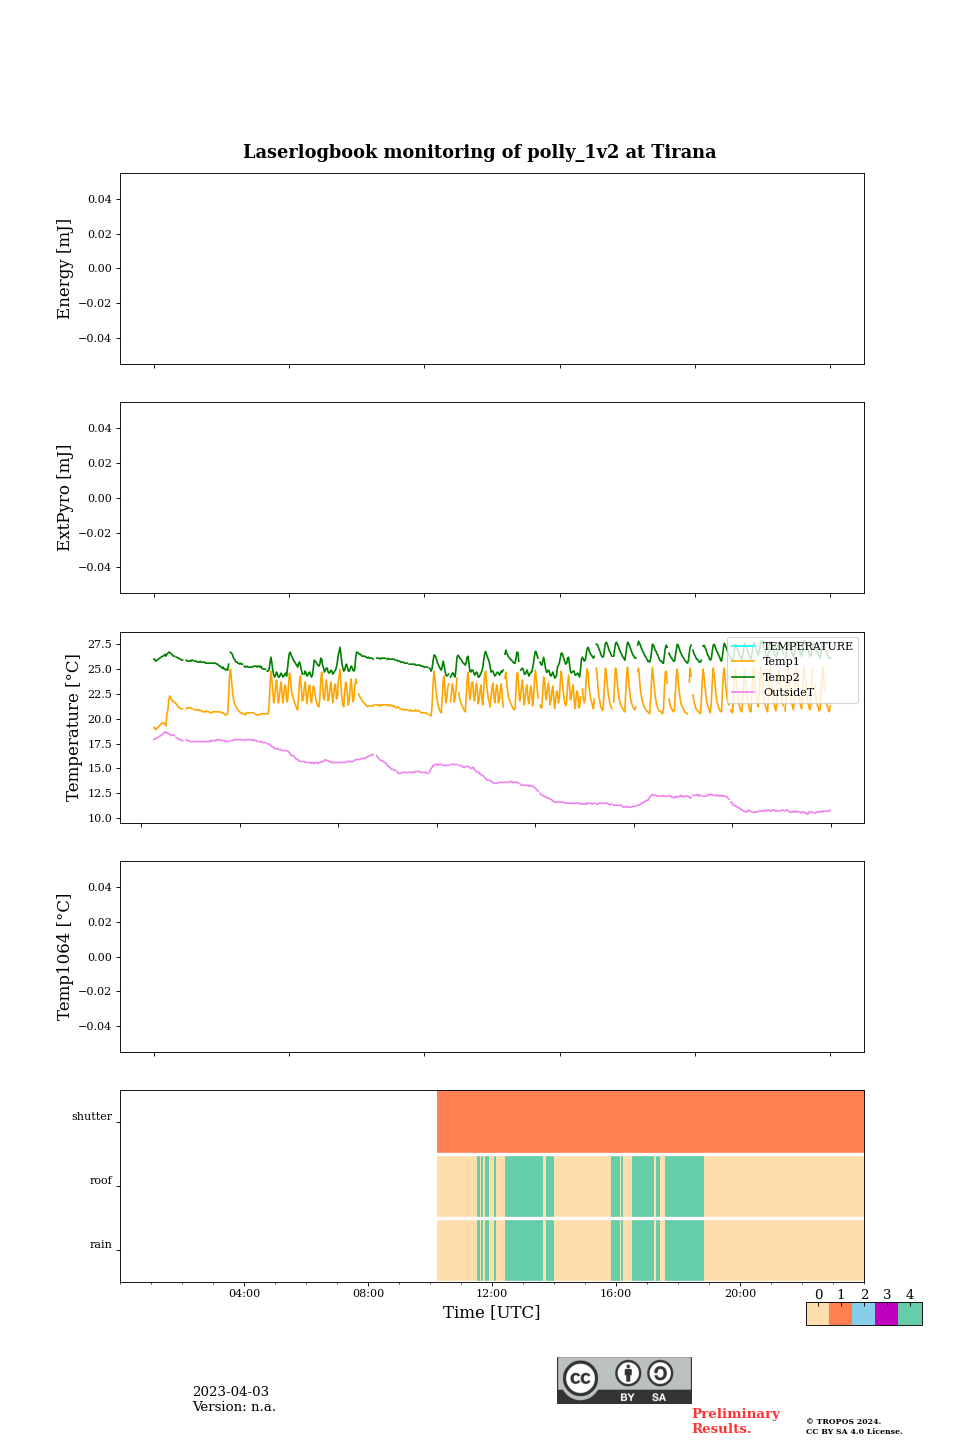This screenshot has width=960, height=1440.
Task: Click the '16:00' time tick label
Action: click(x=616, y=1294)
